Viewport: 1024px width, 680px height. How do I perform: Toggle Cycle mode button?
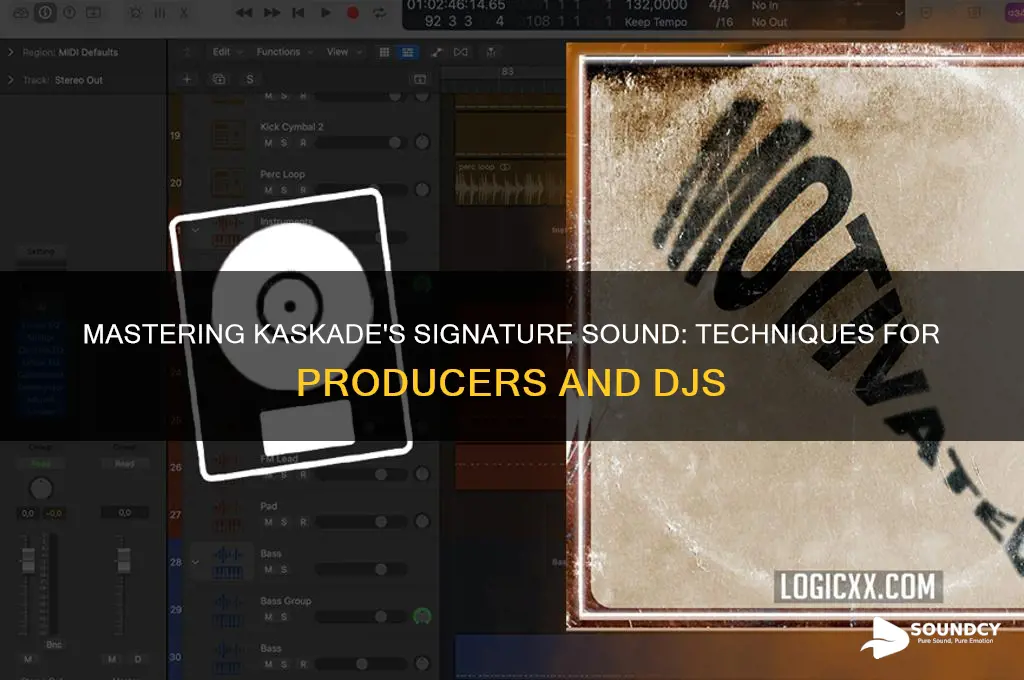coord(379,12)
